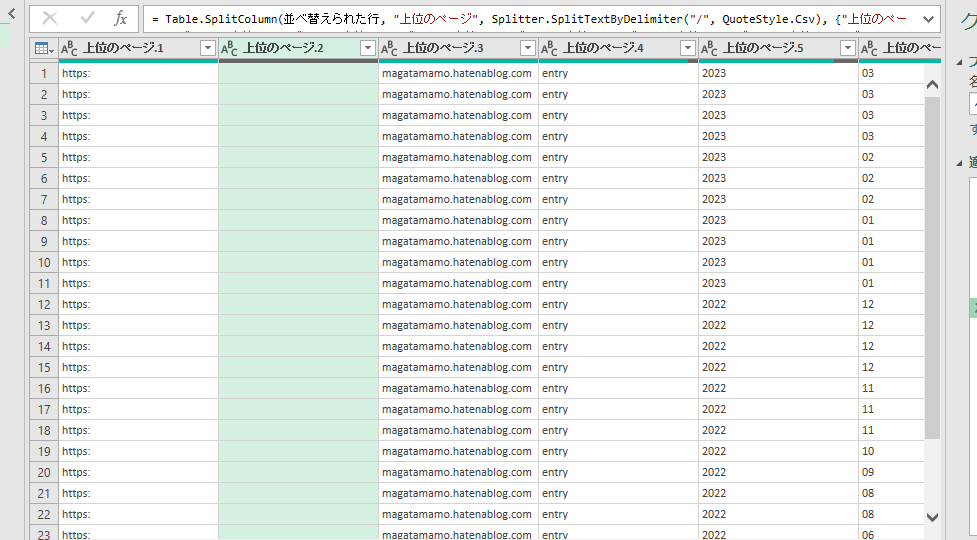This screenshot has height=540, width=977.
Task: Click ABC type icon of 上位のページ.1 column
Action: (69, 48)
